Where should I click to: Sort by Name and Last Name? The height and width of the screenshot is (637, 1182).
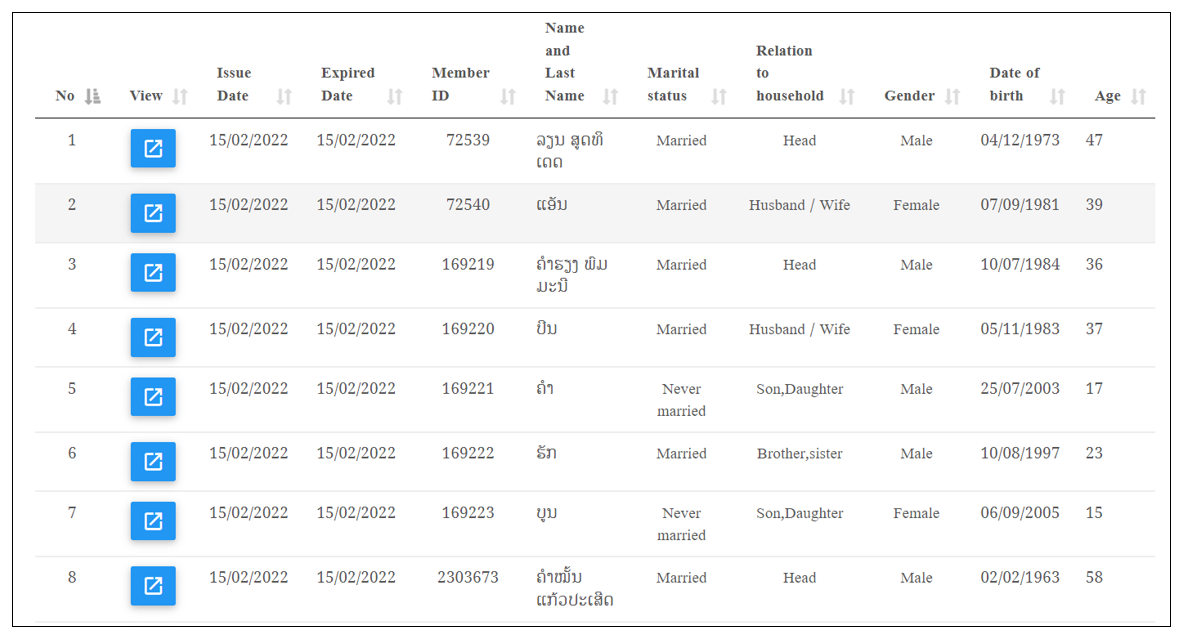click(x=611, y=96)
